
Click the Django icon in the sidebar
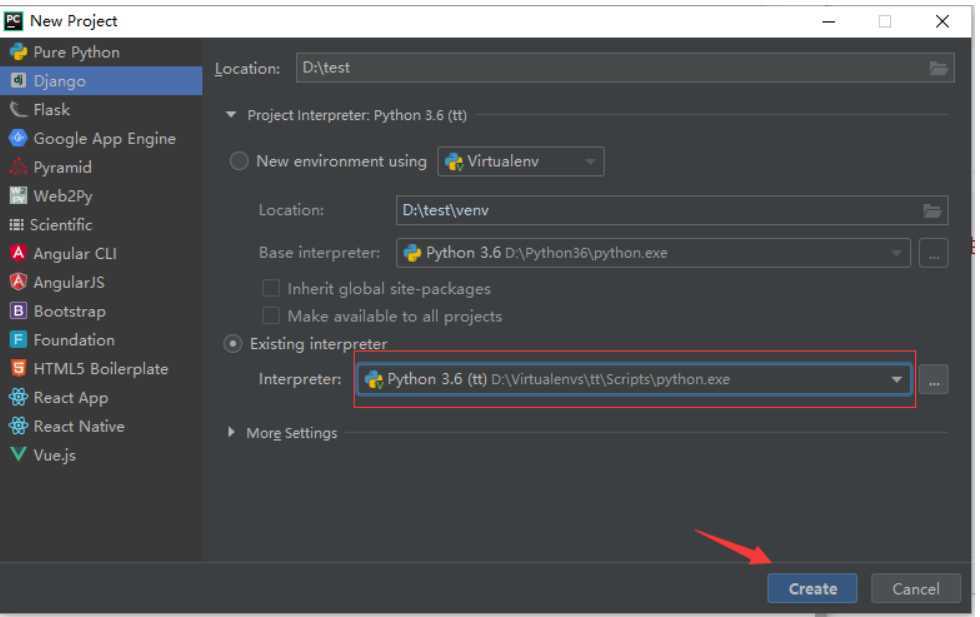click(x=18, y=81)
